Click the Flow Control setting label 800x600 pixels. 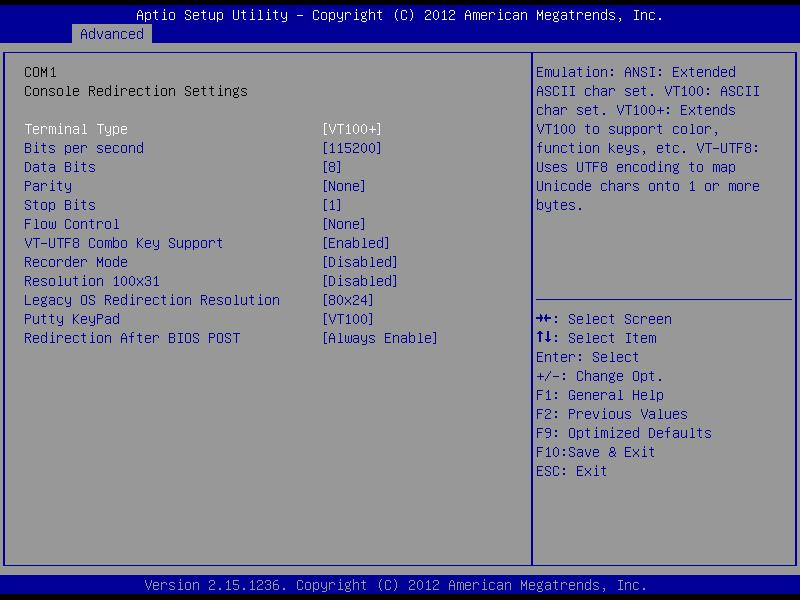point(72,224)
